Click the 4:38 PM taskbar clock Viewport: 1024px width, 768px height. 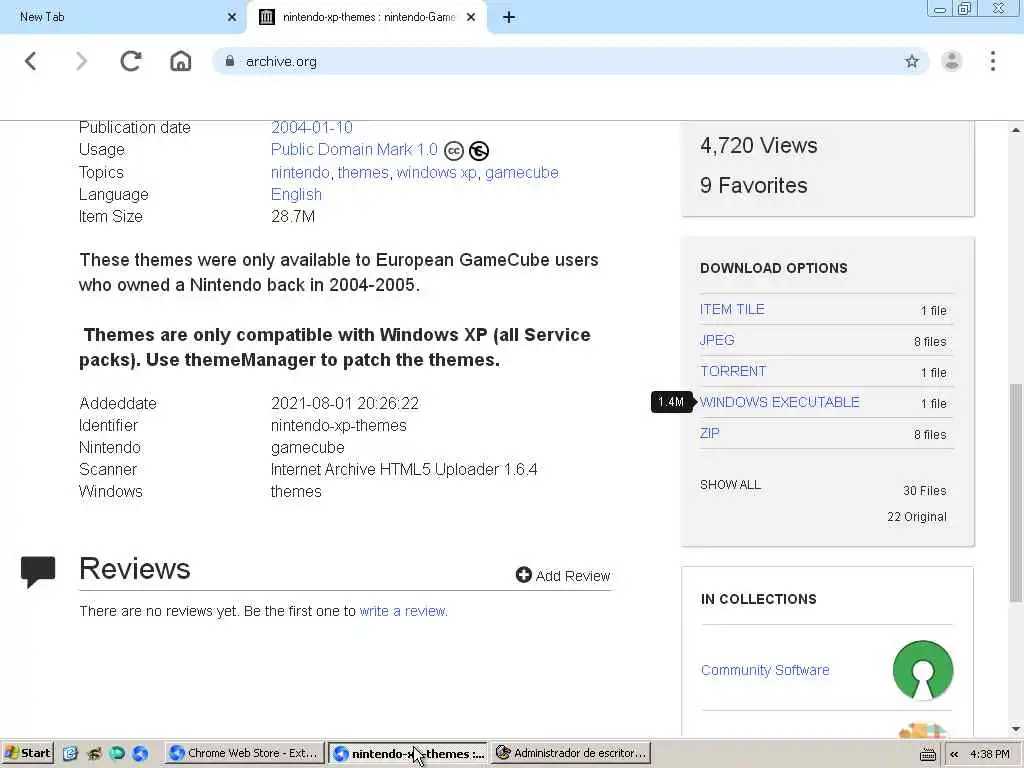[x=989, y=754]
